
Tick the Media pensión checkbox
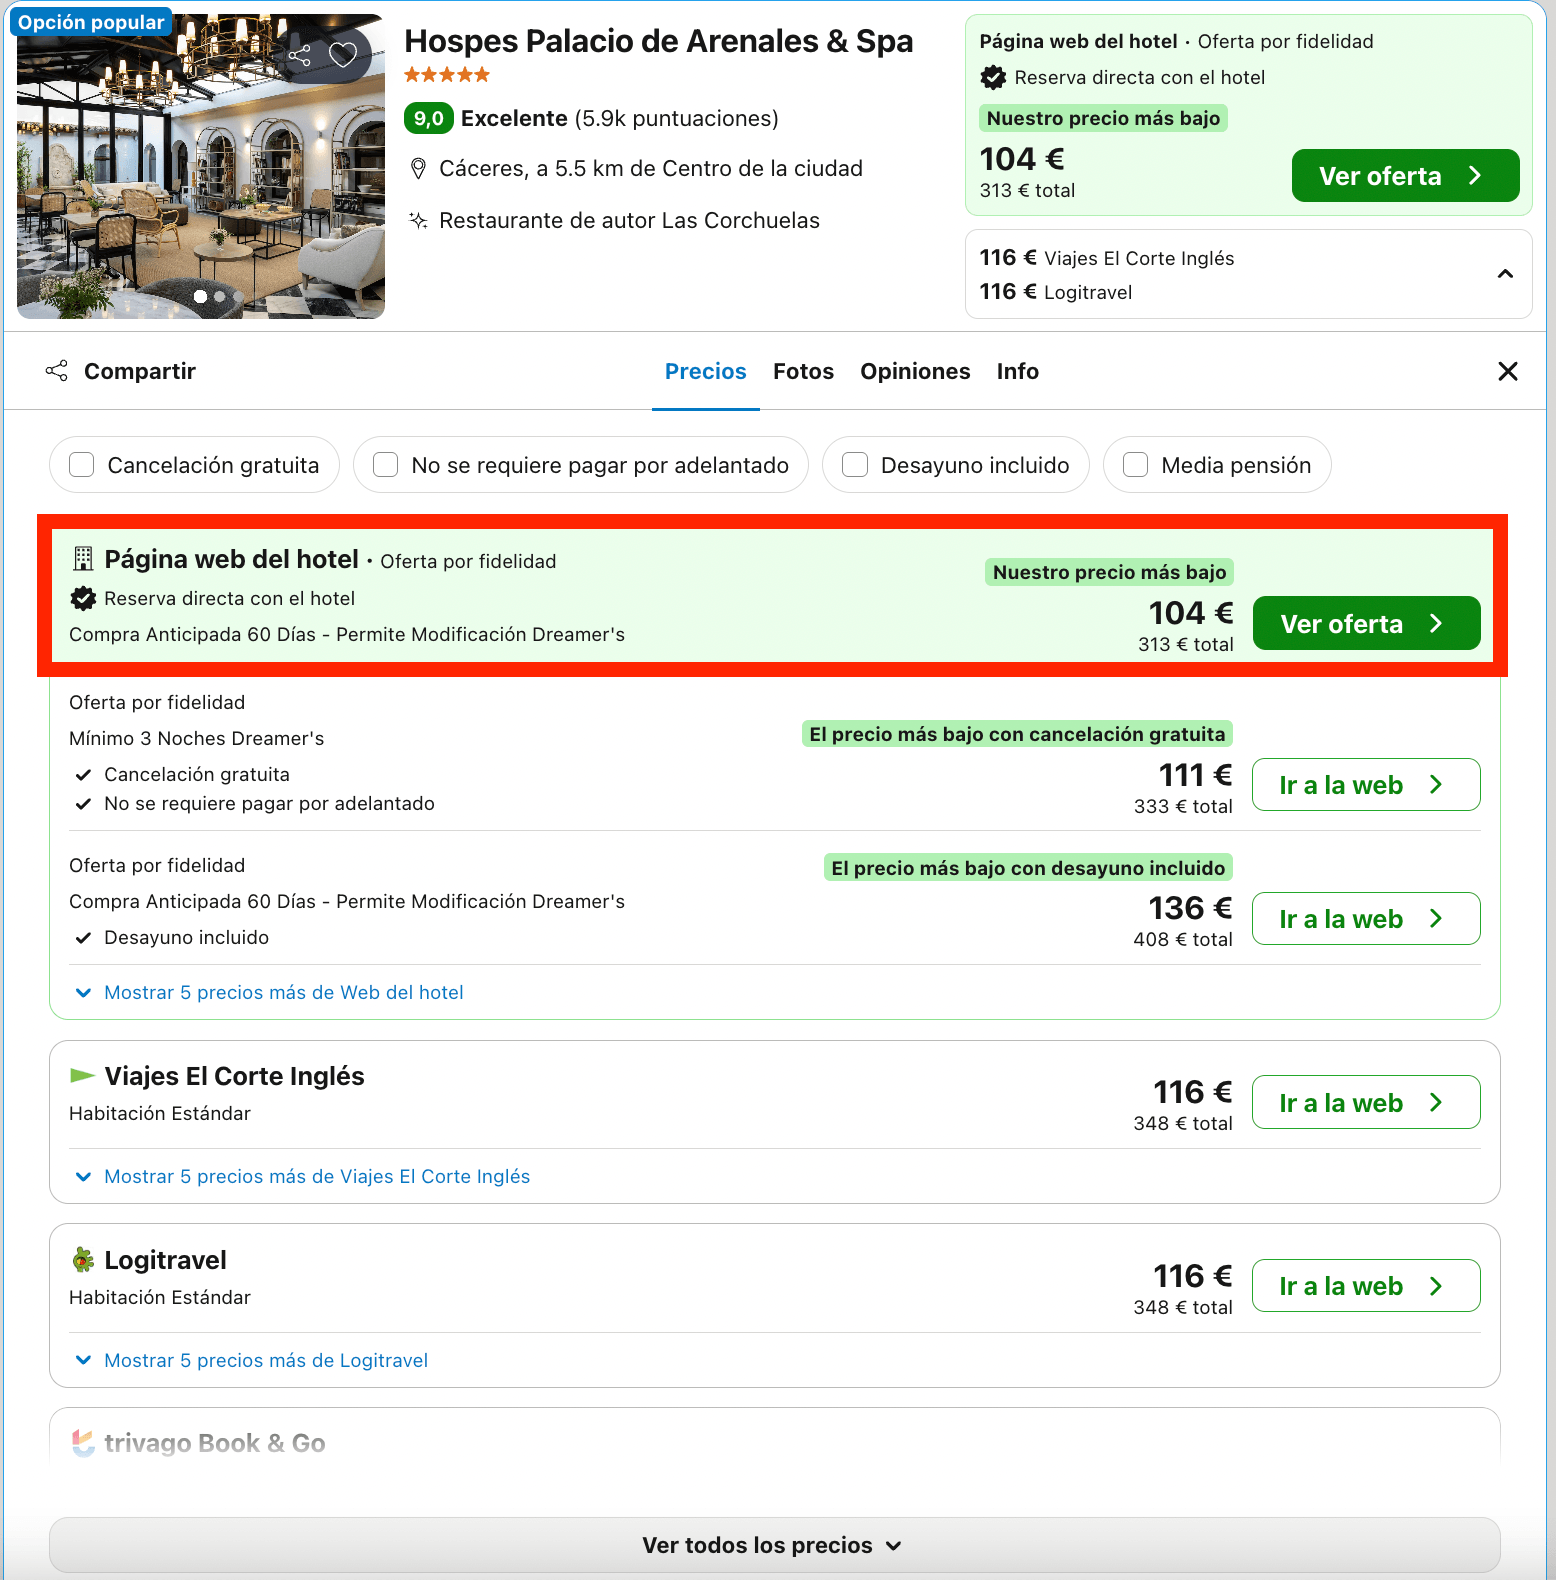click(x=1135, y=465)
